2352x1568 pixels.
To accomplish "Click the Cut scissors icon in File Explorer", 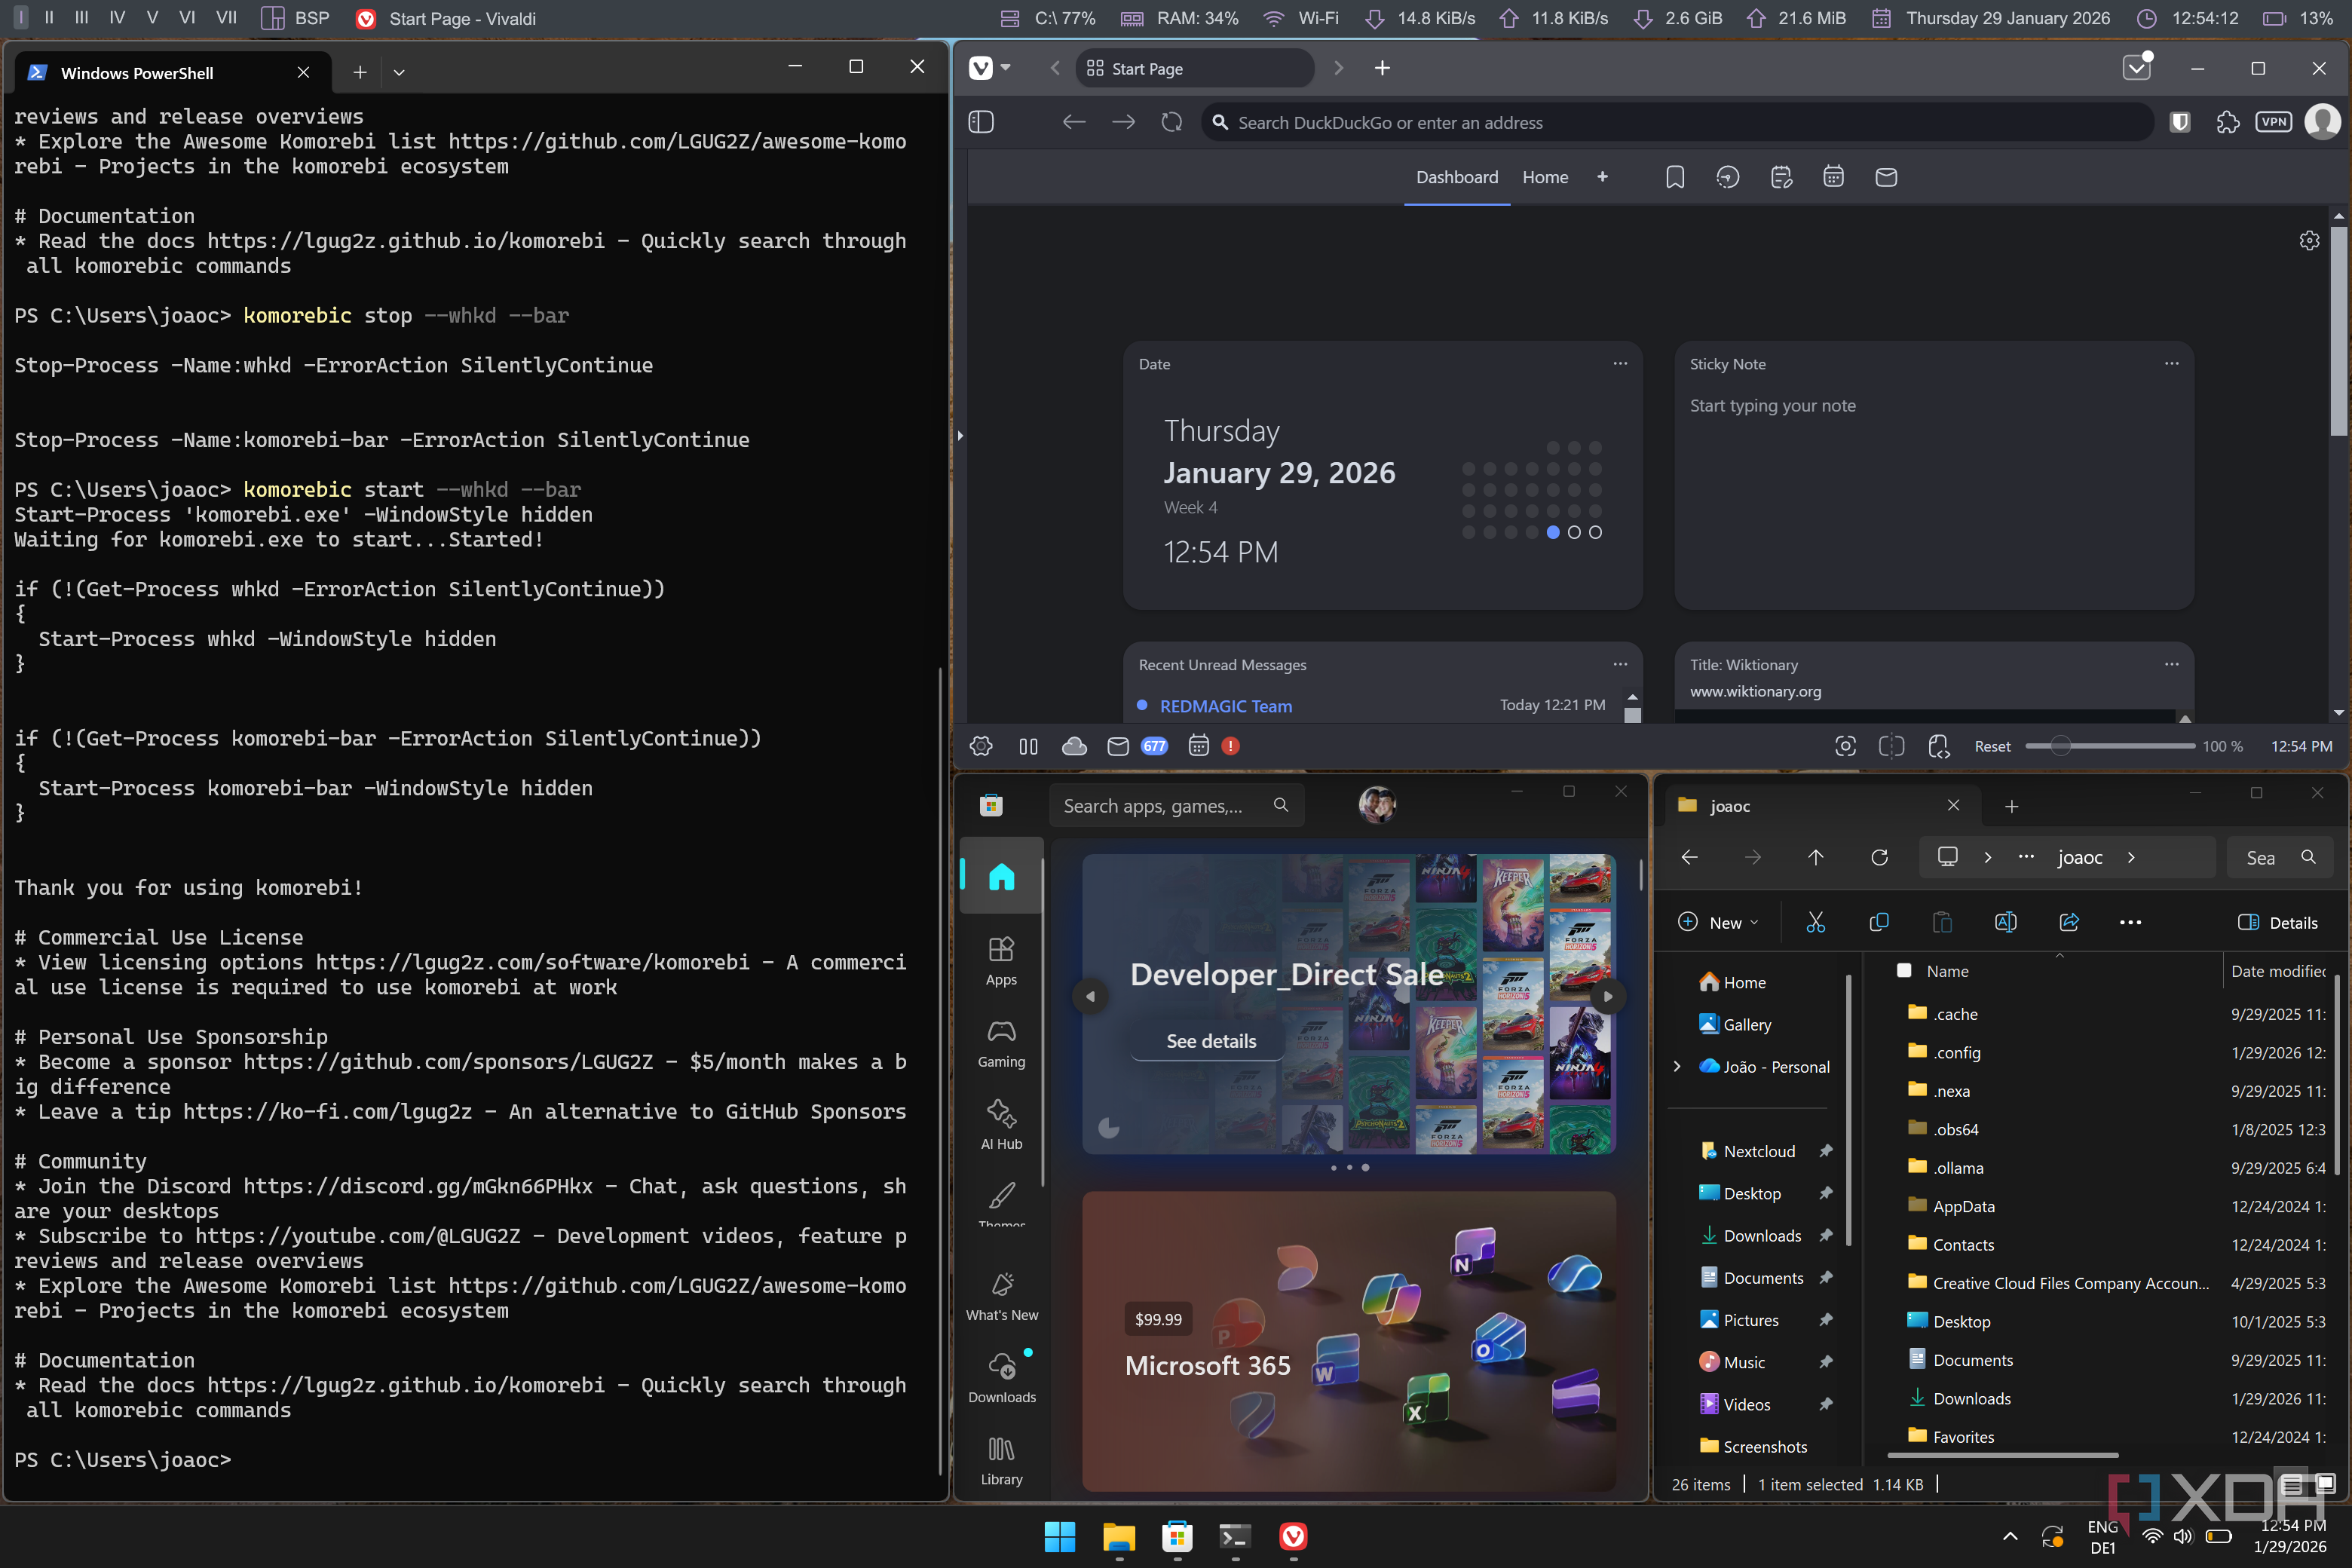I will 1815,922.
